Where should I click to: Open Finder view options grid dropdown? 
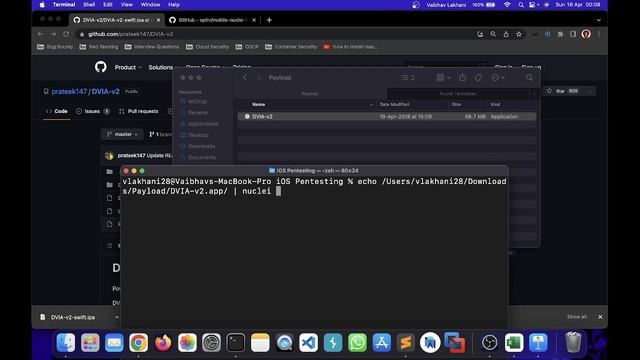(x=443, y=77)
